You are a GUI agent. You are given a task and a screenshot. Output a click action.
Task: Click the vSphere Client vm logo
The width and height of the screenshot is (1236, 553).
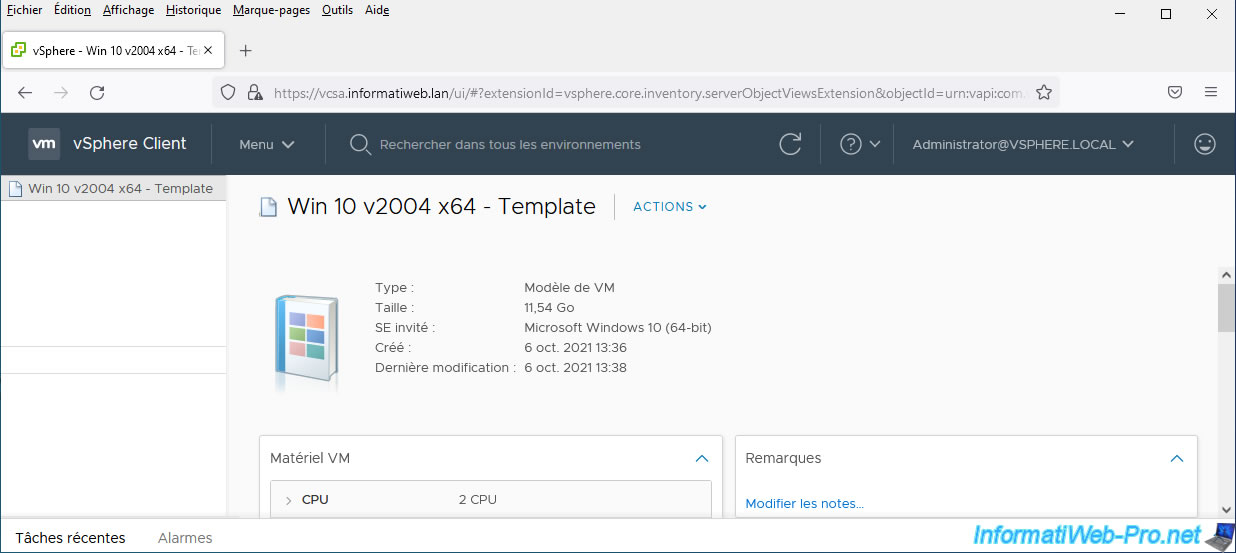44,144
